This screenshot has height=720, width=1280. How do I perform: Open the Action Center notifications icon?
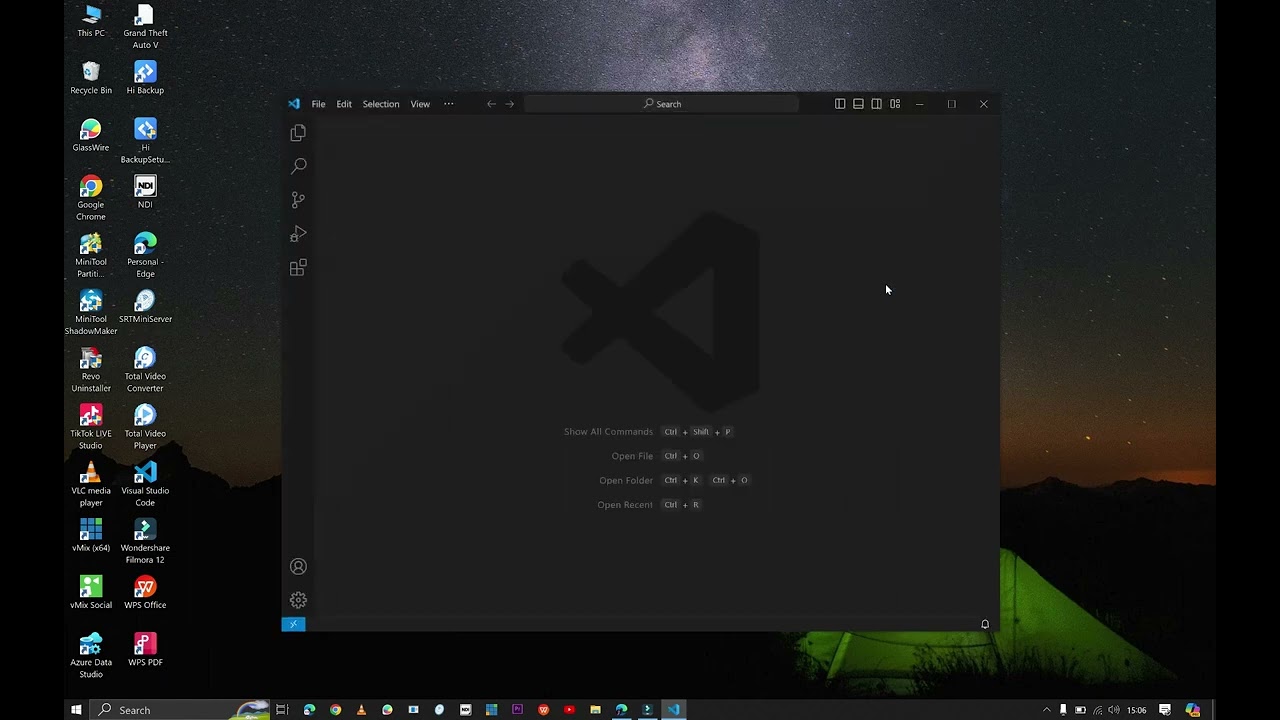click(1165, 710)
